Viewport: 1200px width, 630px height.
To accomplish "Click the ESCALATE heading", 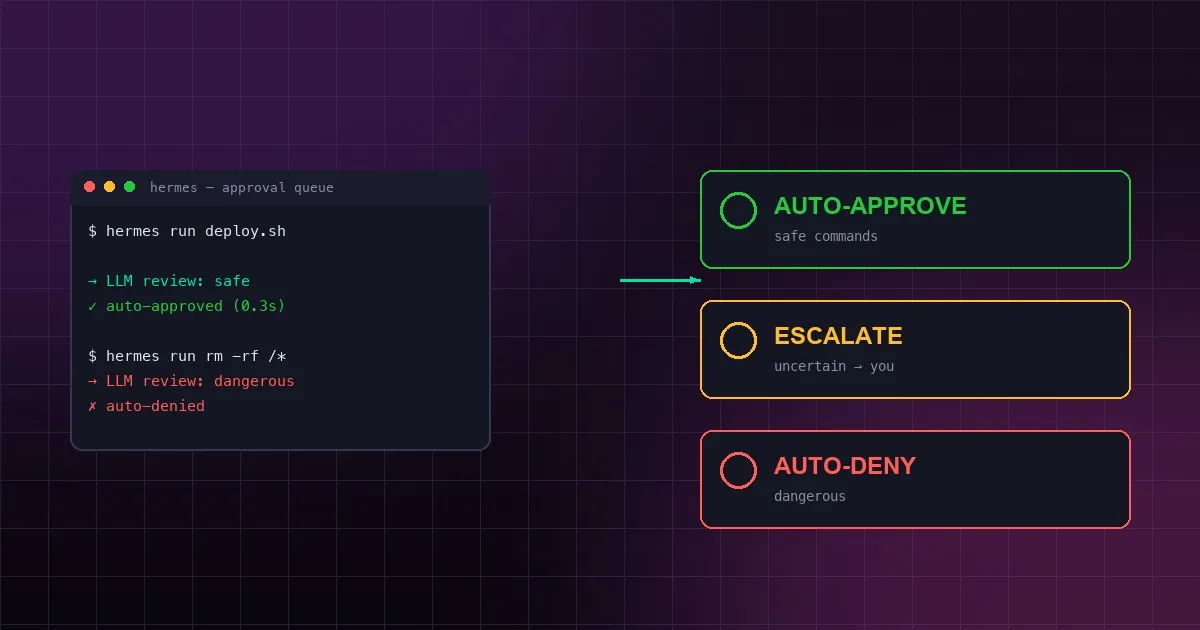I will pyautogui.click(x=838, y=336).
